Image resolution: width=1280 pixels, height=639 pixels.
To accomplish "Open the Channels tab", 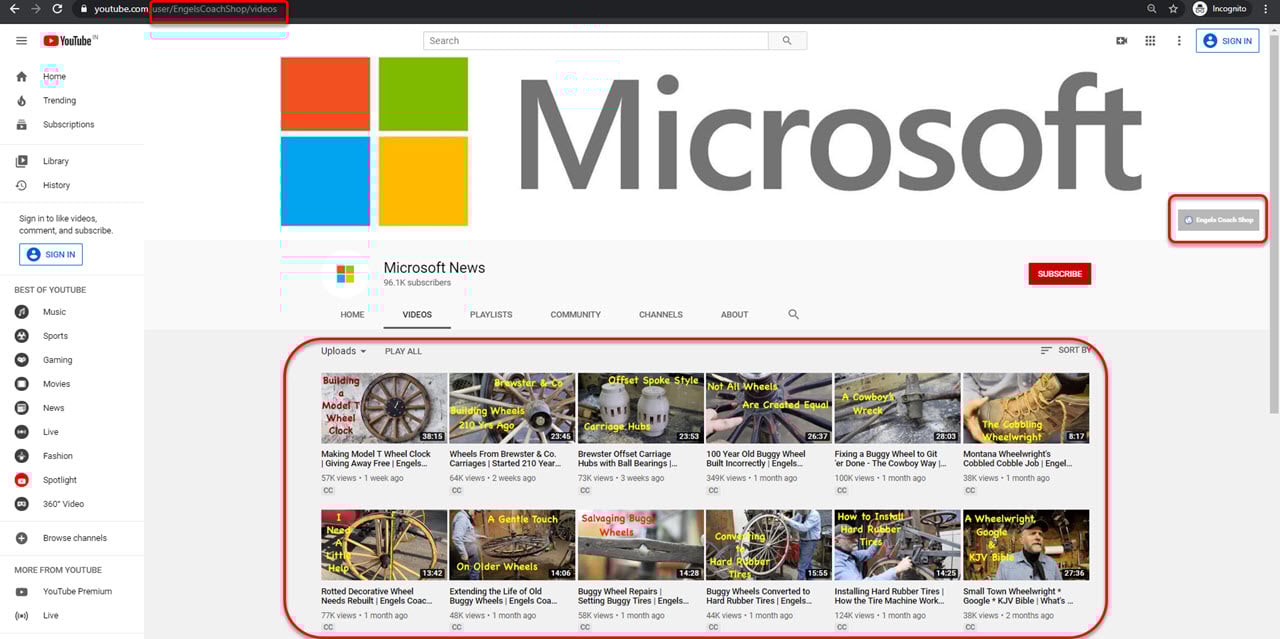I will pos(661,314).
